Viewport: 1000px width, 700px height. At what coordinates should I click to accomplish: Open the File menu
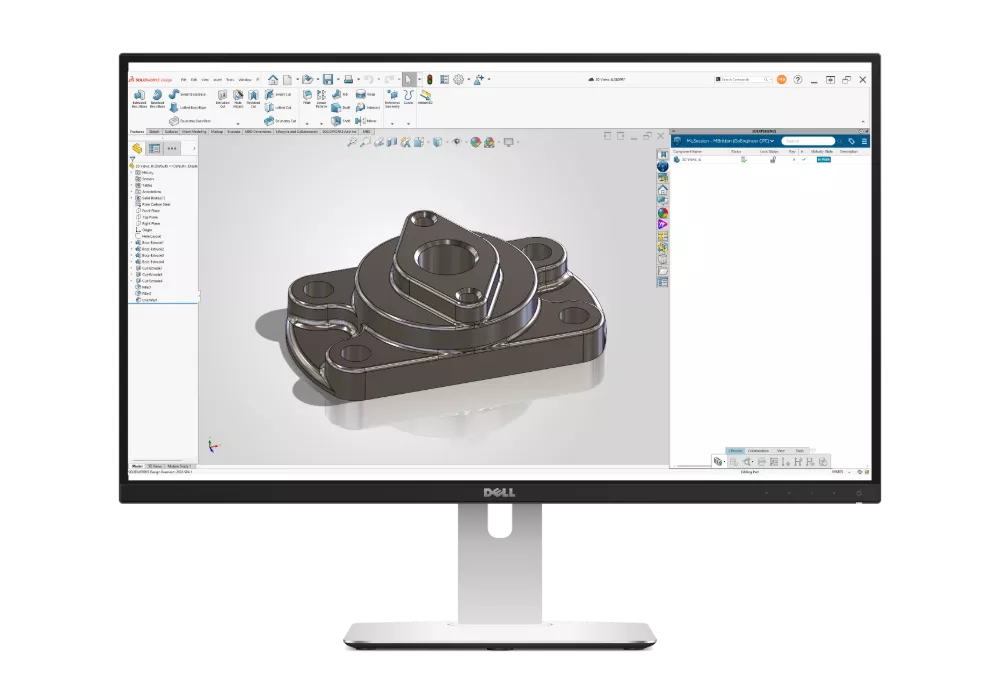(184, 80)
